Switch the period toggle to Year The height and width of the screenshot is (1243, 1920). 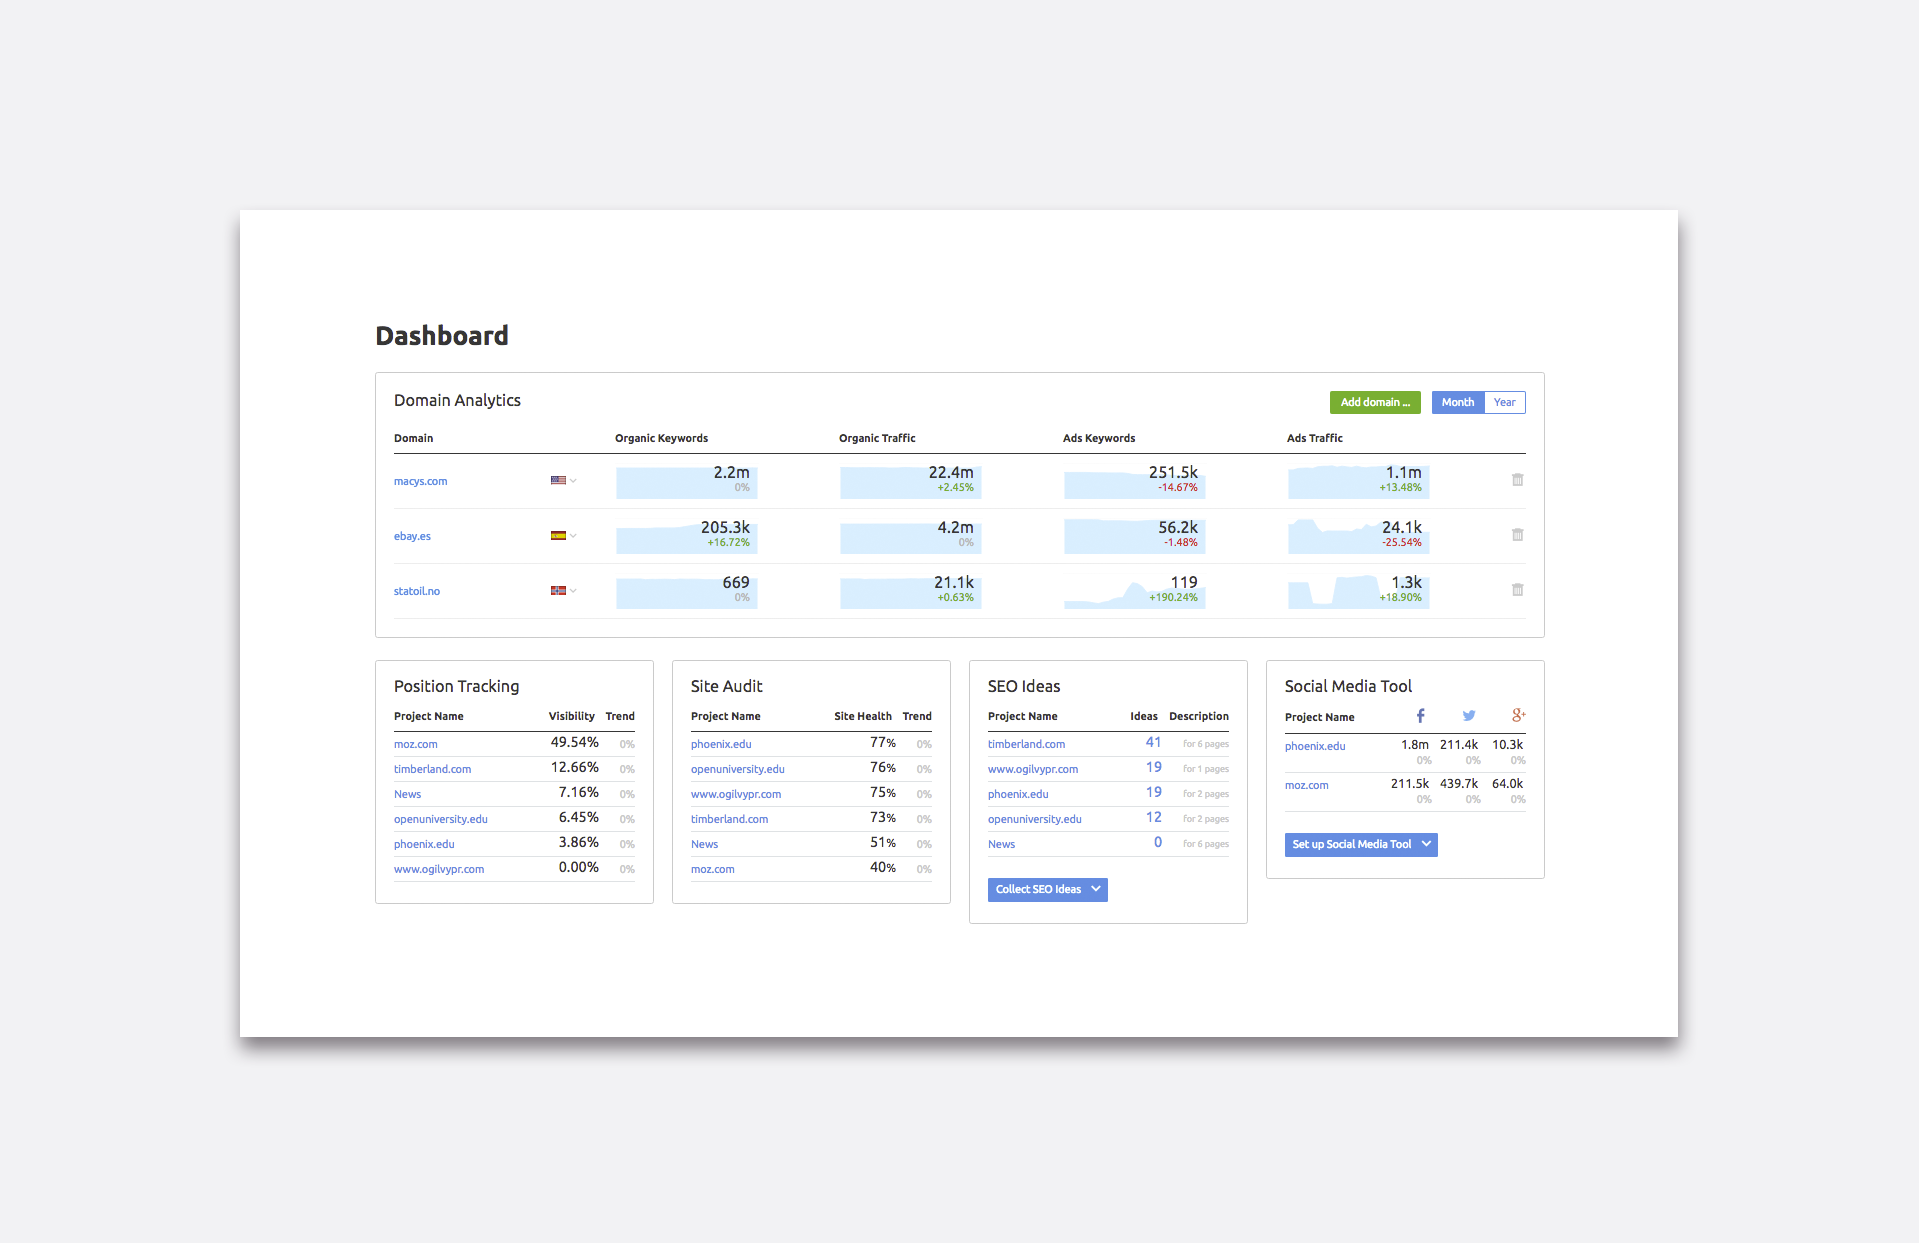(x=1504, y=402)
